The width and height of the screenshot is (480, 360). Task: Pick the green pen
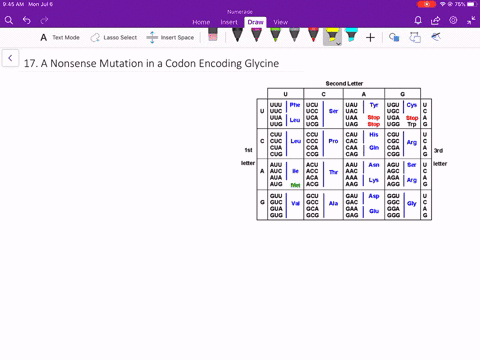pos(275,35)
